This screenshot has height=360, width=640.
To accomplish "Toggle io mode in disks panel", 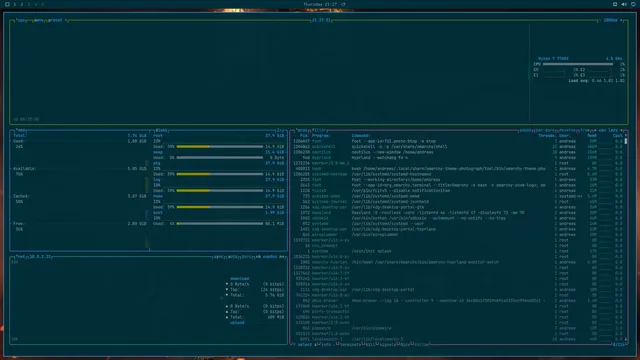I will coord(280,131).
